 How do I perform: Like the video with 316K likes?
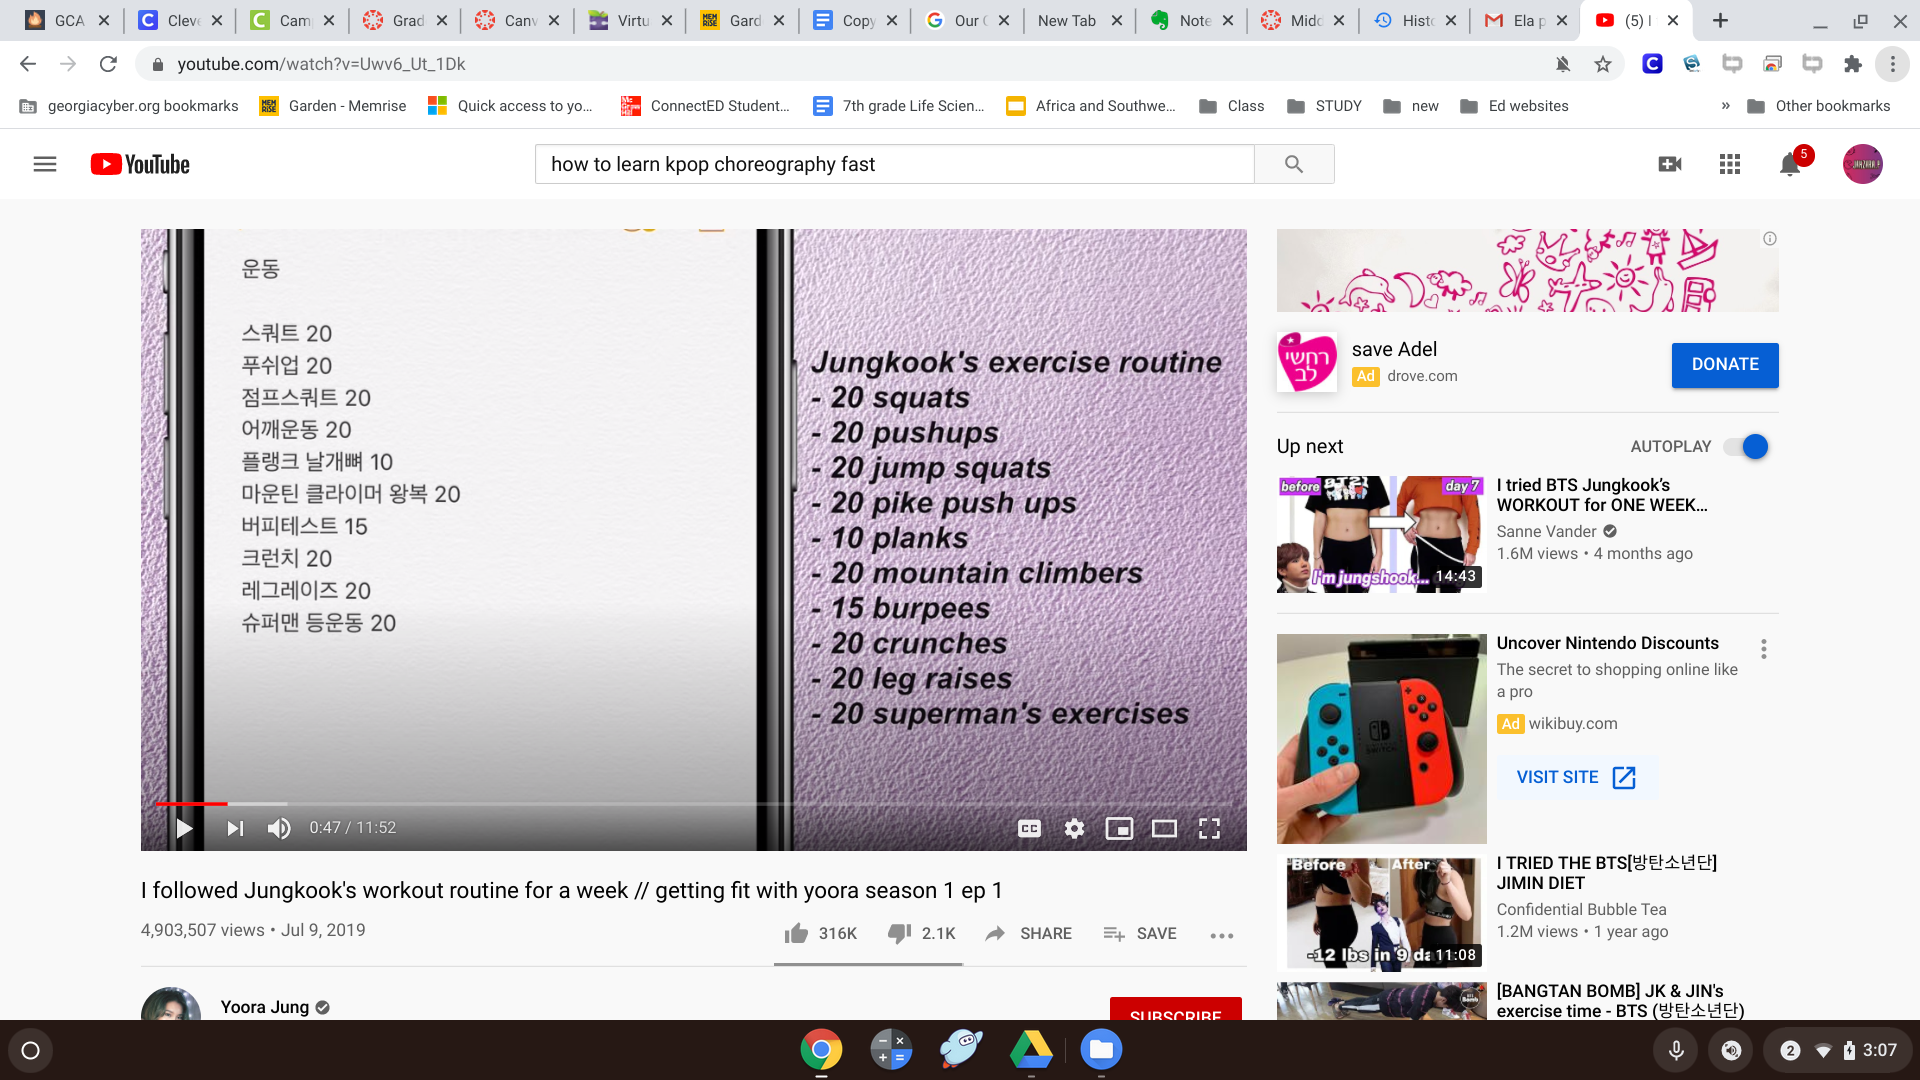click(x=821, y=933)
